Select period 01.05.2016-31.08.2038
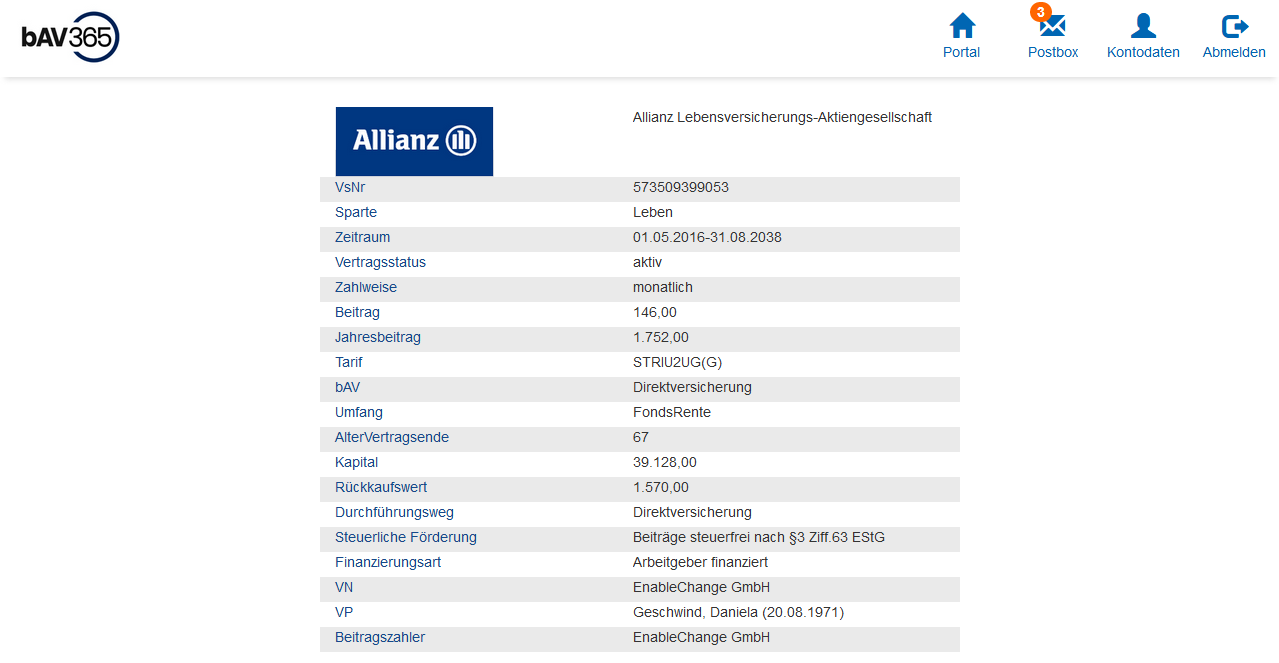Image resolution: width=1279 pixels, height=663 pixels. tap(707, 238)
